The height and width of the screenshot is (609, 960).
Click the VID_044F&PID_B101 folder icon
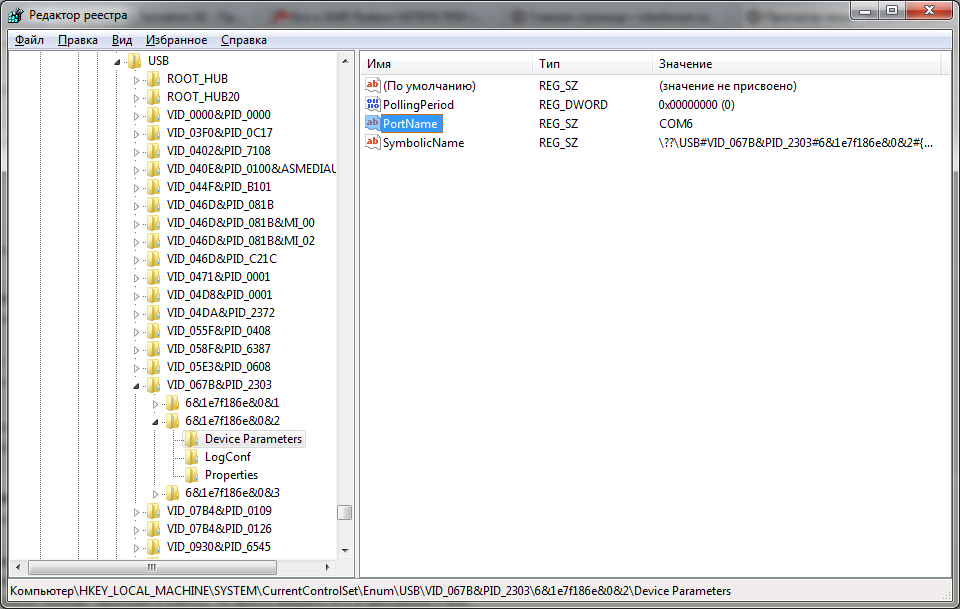[x=154, y=187]
